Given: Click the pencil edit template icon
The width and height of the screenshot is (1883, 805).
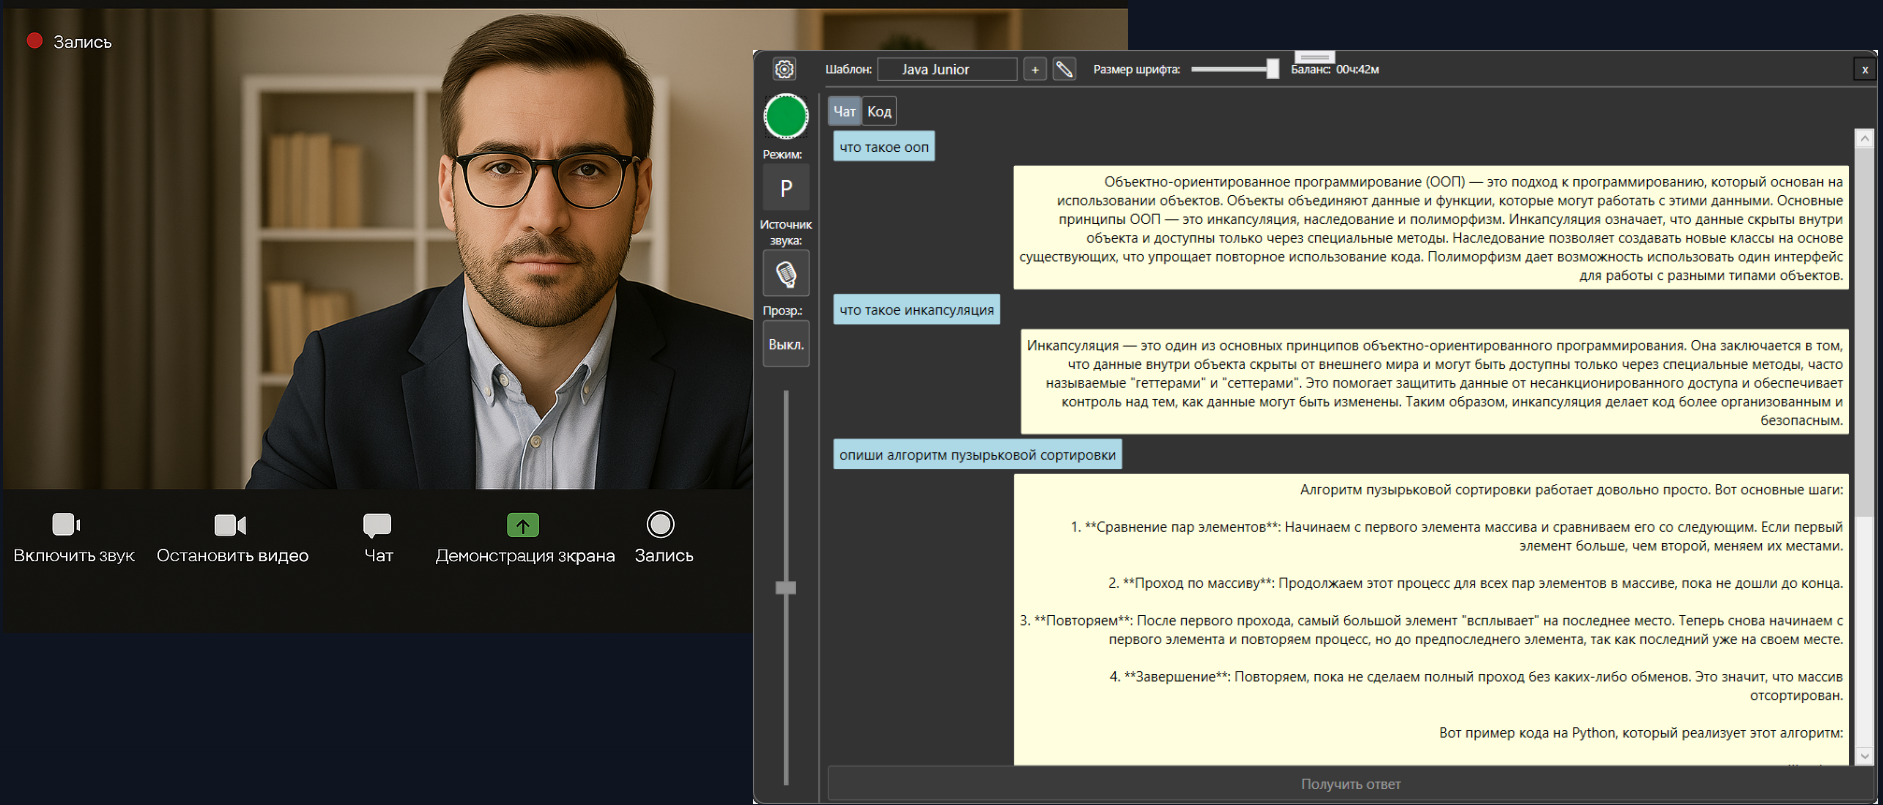Looking at the screenshot, I should click(x=1064, y=69).
